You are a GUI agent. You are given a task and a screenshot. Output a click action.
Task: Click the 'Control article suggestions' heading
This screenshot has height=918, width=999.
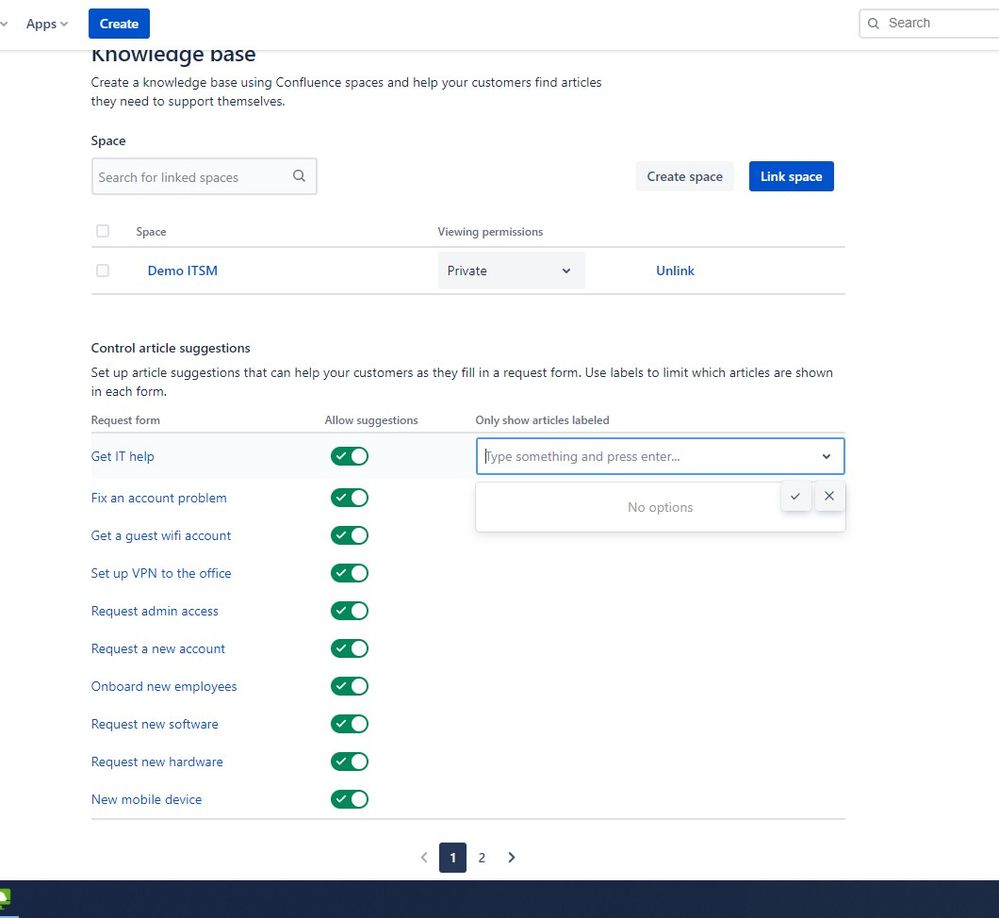[x=170, y=348]
